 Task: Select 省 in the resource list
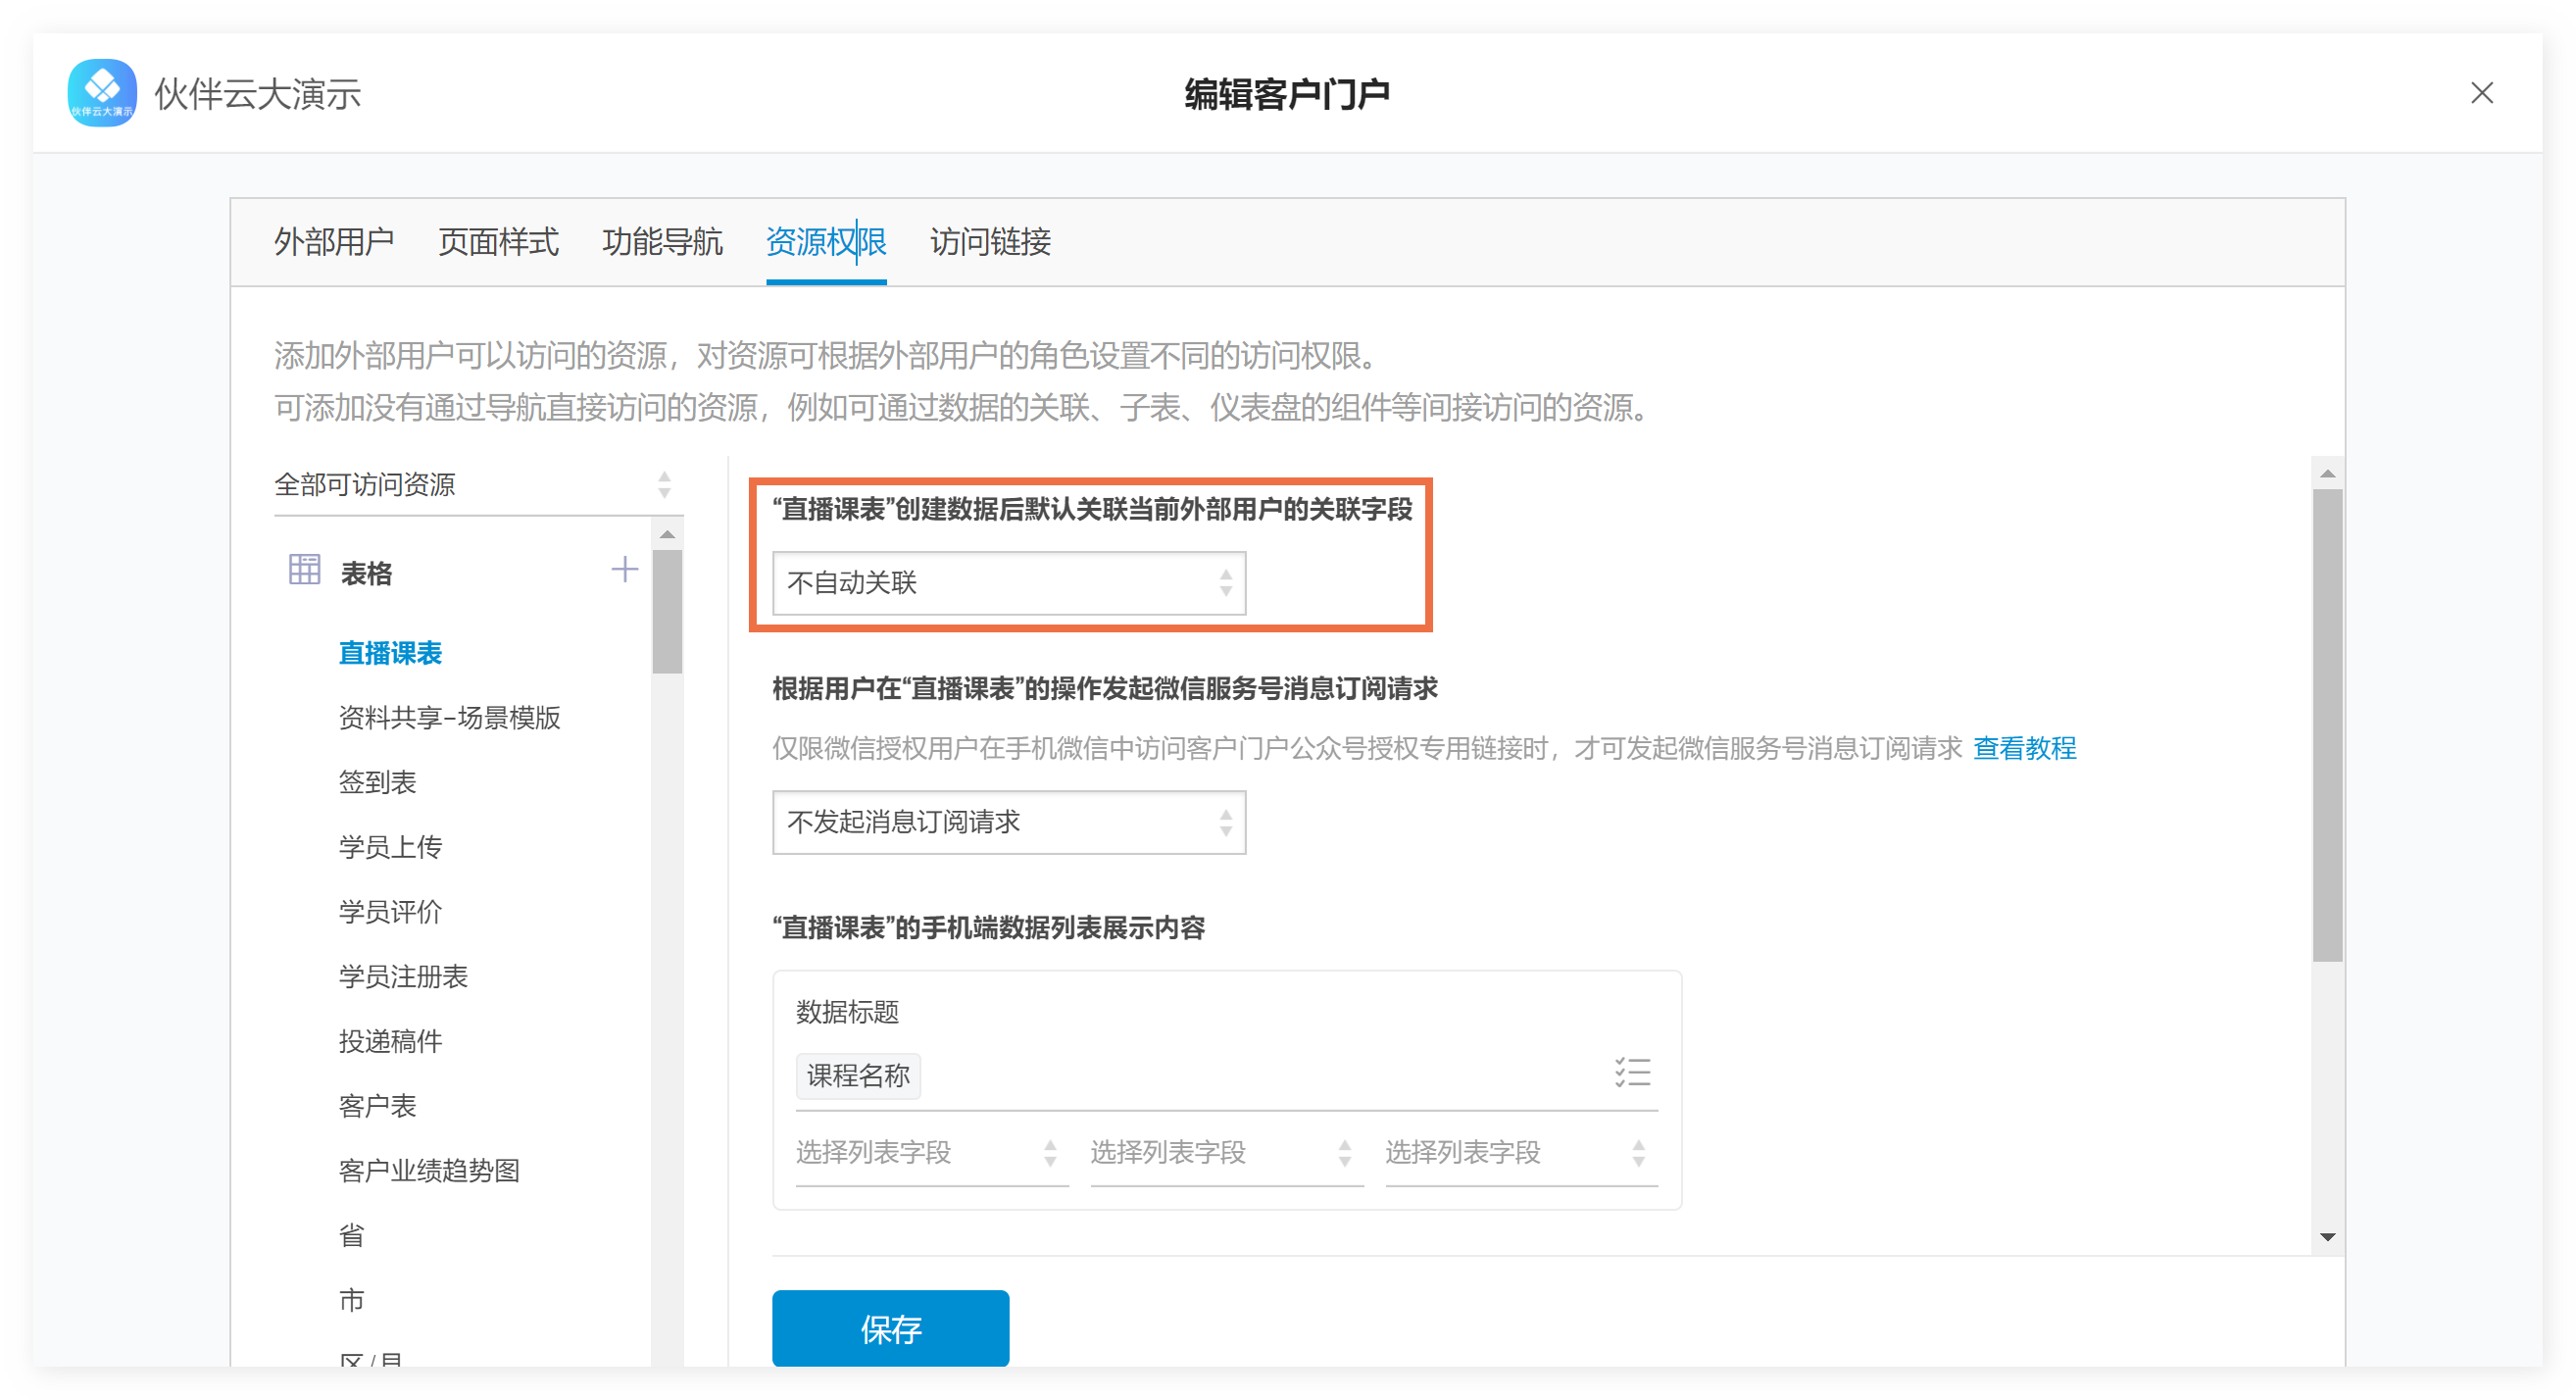pyautogui.click(x=351, y=1236)
